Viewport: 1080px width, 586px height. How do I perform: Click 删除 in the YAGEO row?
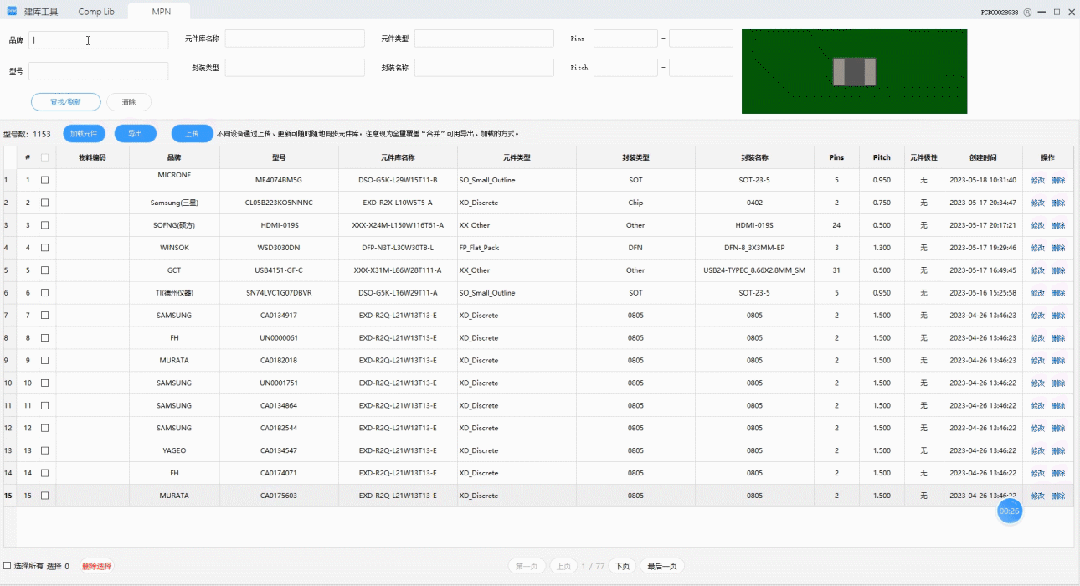click(x=1058, y=450)
